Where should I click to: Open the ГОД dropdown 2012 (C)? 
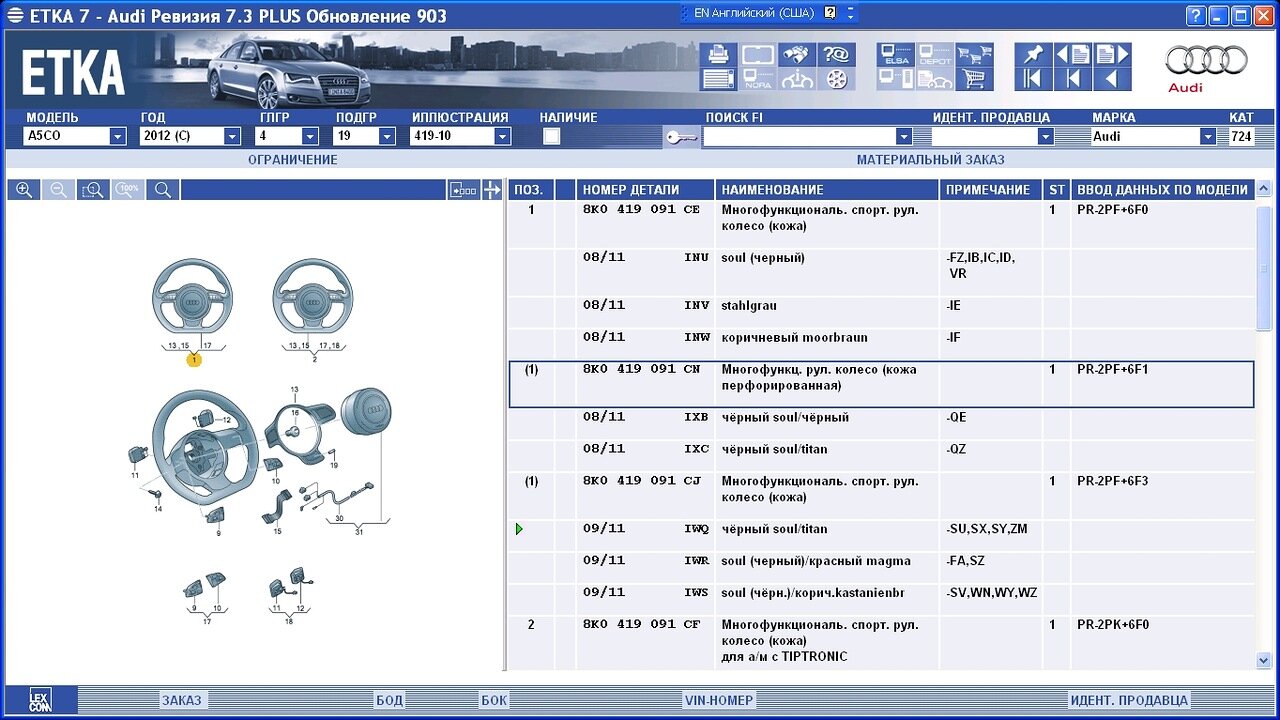(x=191, y=137)
